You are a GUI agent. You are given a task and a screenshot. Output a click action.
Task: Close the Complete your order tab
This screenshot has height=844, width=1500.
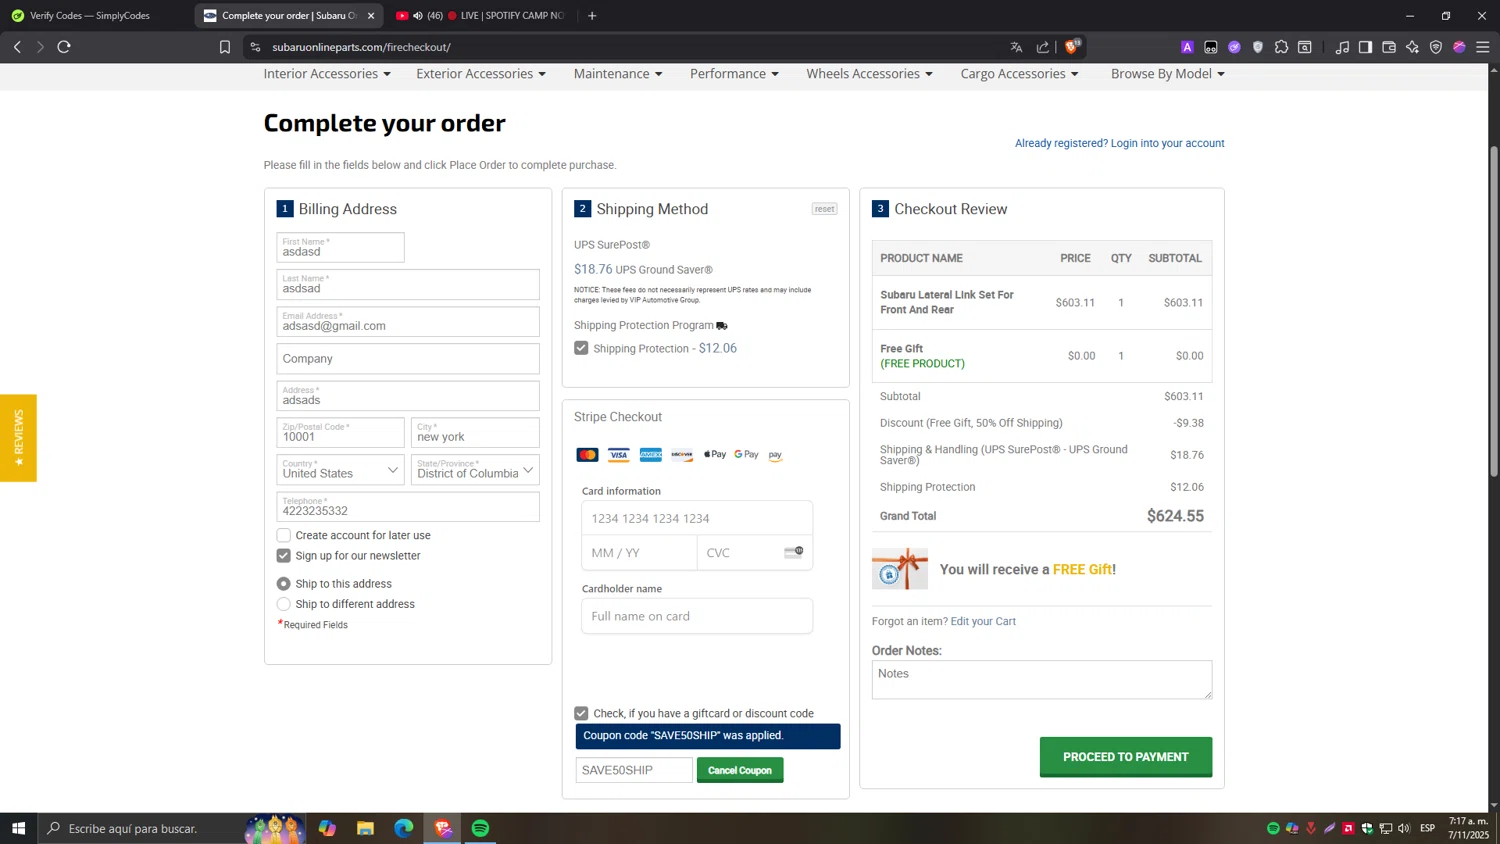[371, 15]
